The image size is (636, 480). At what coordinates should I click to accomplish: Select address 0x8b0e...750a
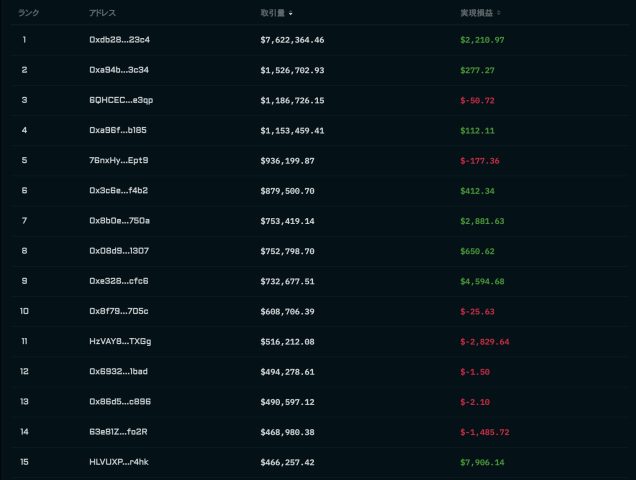pyautogui.click(x=119, y=220)
